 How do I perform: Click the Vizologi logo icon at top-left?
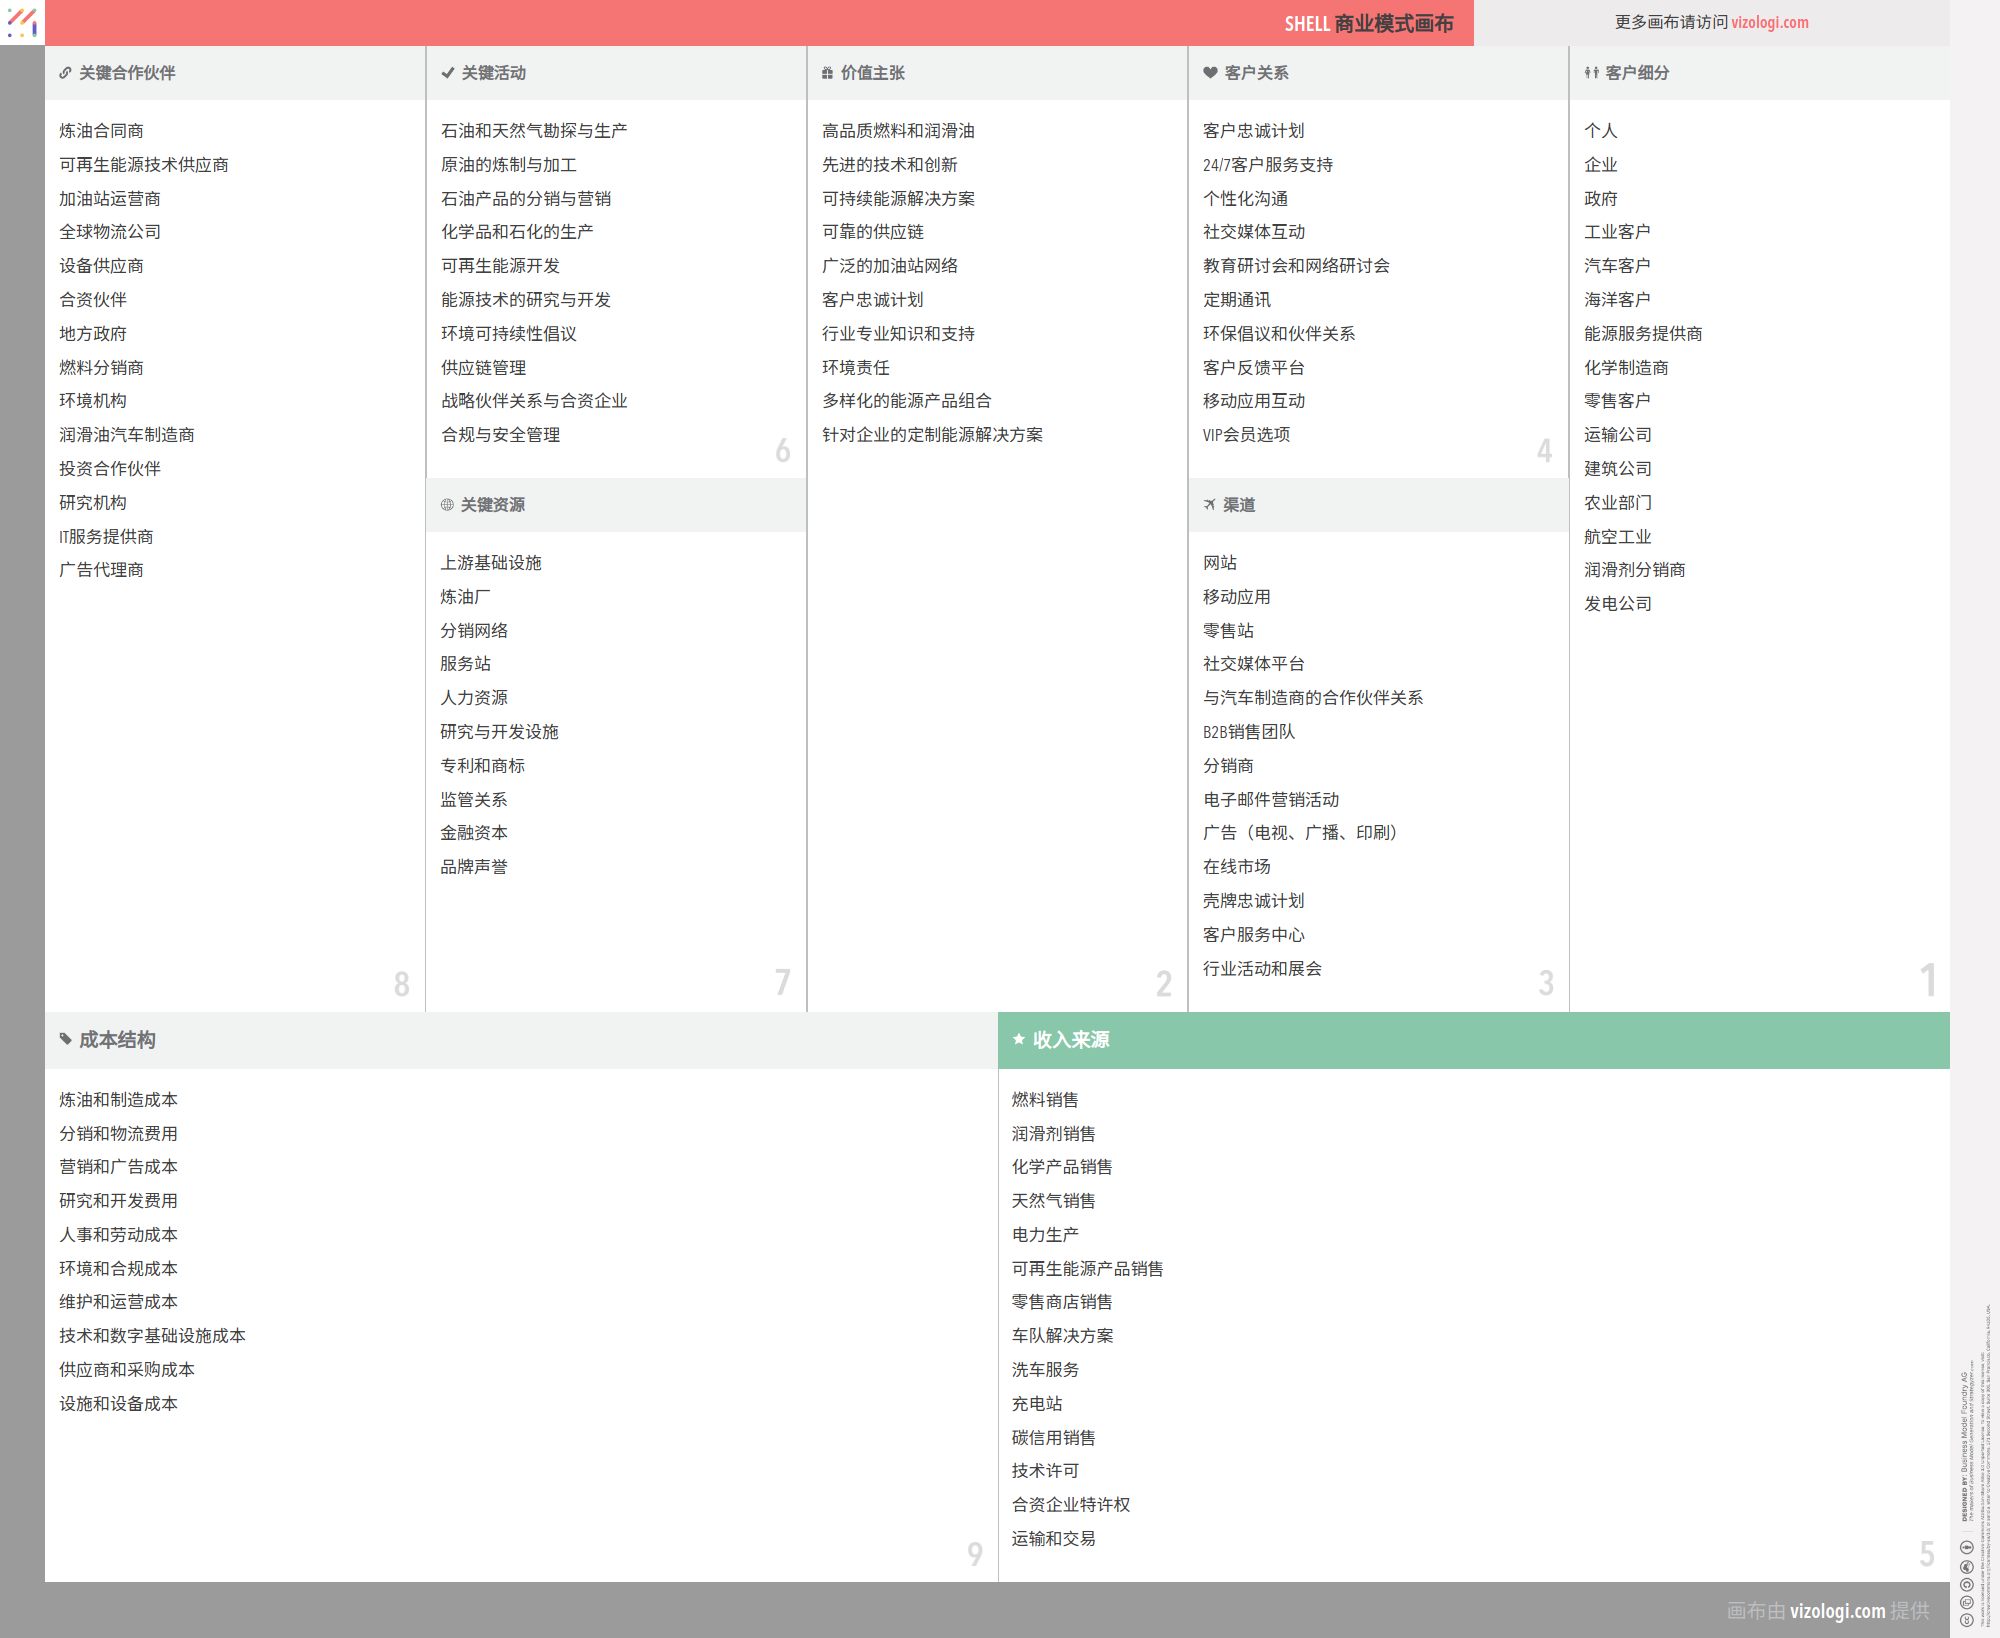[22, 22]
